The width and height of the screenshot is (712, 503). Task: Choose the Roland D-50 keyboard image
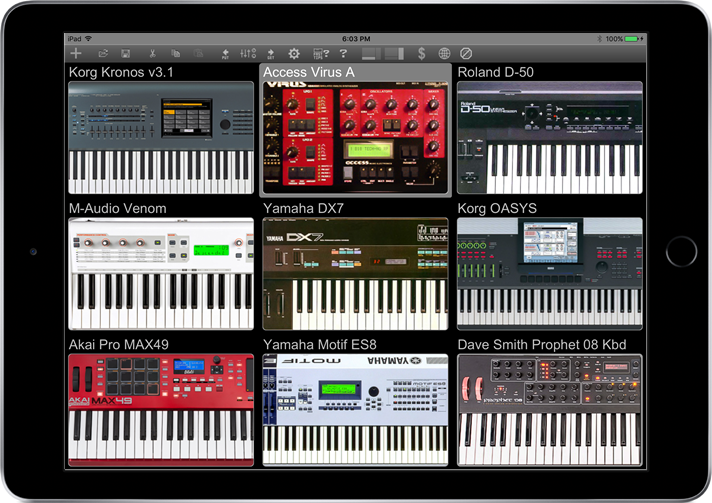[x=550, y=138]
